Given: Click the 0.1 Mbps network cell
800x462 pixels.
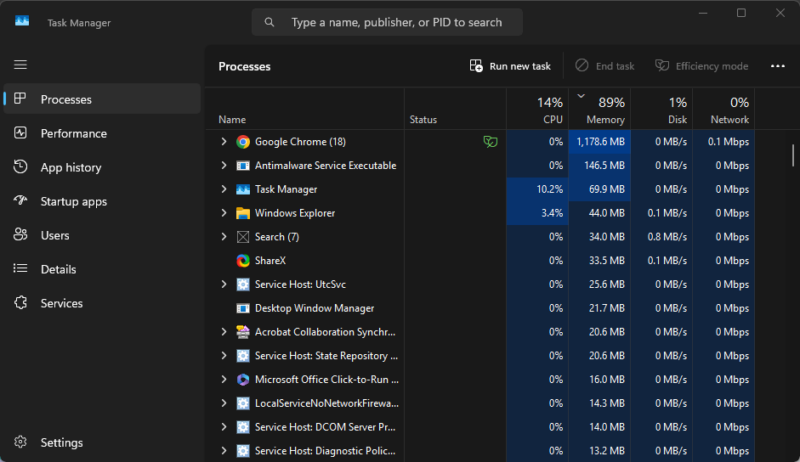Looking at the screenshot, I should 723,142.
